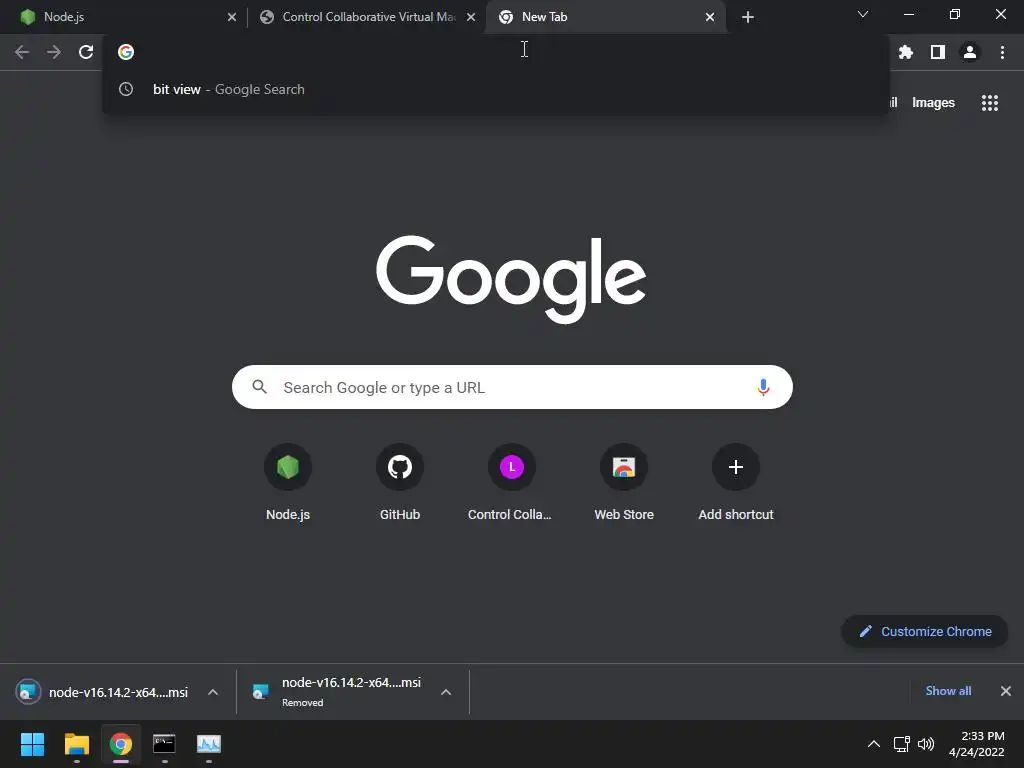Close the Node.js tab
Screen dimensions: 1024x768
232,17
